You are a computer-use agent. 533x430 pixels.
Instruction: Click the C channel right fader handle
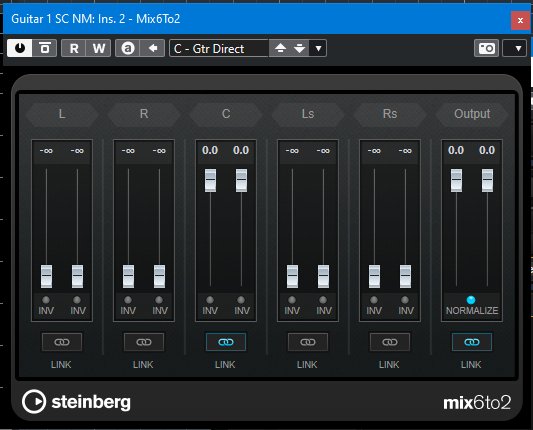tap(241, 180)
